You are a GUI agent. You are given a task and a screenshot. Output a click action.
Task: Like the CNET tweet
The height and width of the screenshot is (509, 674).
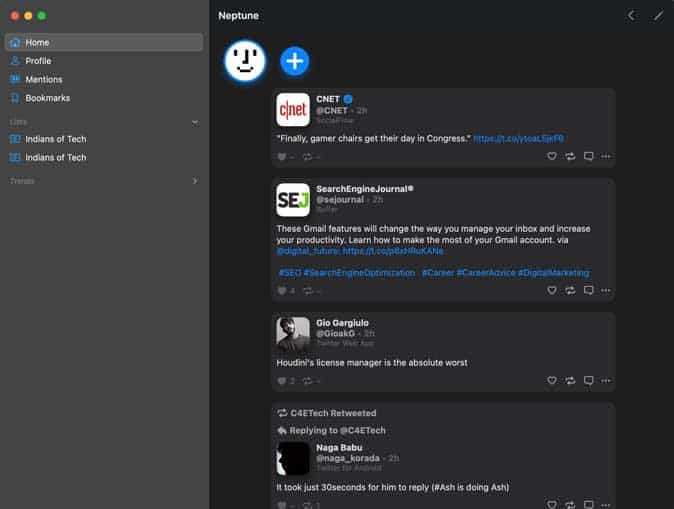coord(551,156)
